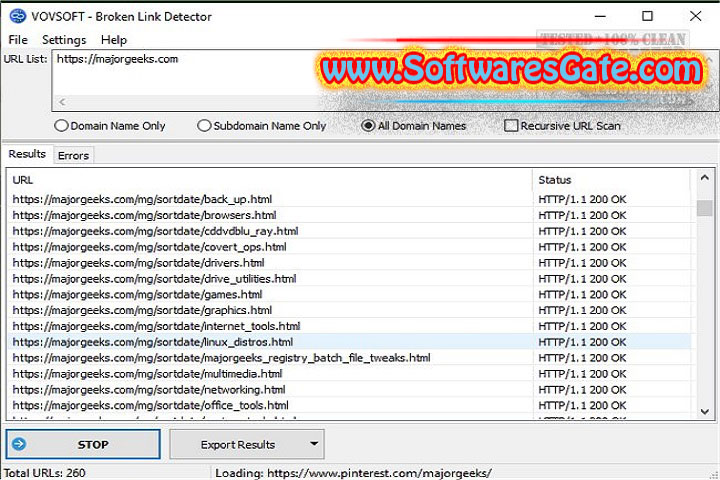Click the results scrollbar down arrow
This screenshot has width=720, height=480.
coord(704,412)
